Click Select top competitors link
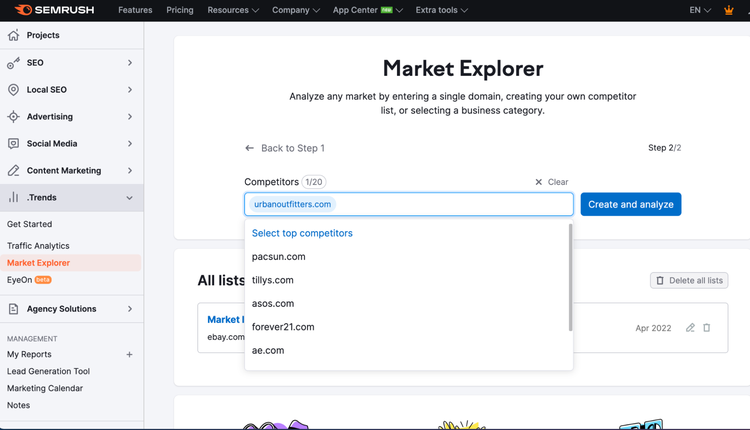 pyautogui.click(x=302, y=233)
